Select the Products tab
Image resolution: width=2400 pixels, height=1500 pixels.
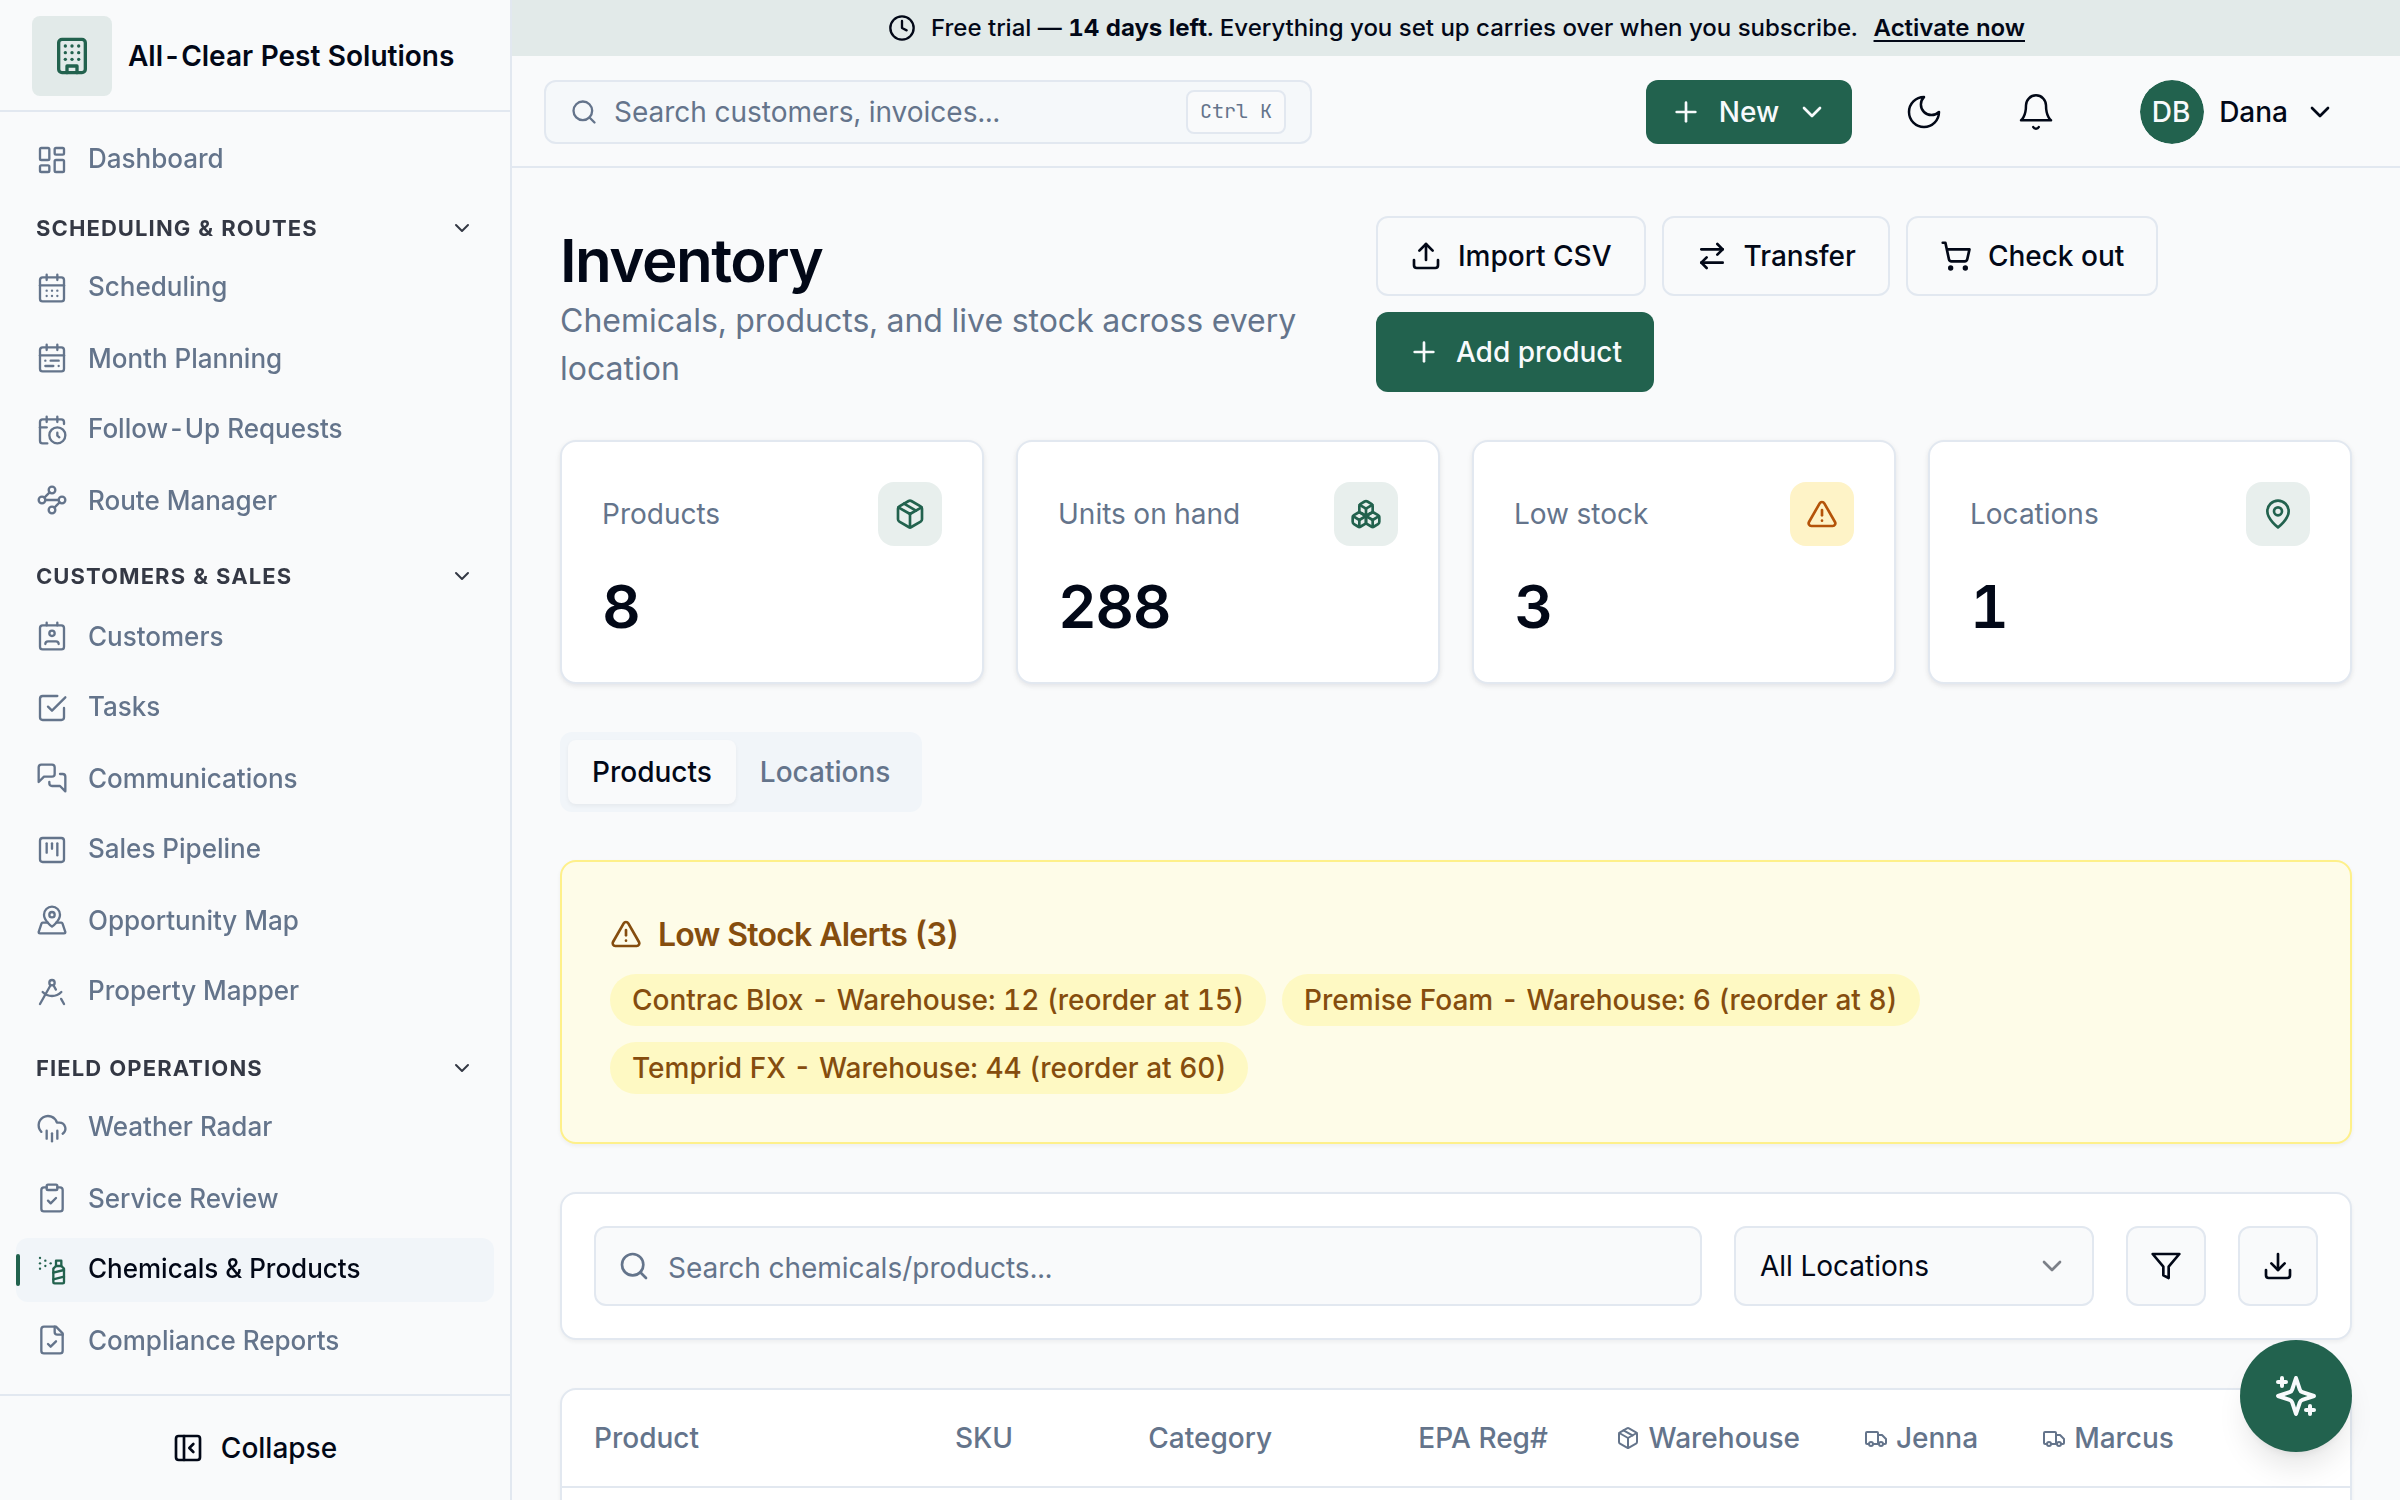tap(651, 772)
